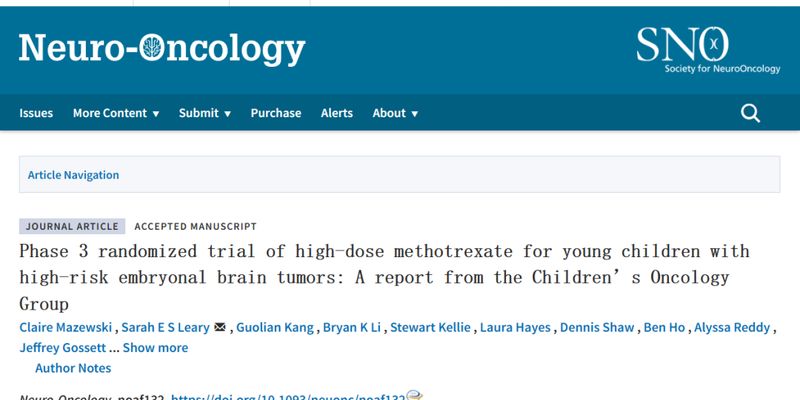The height and width of the screenshot is (400, 800).
Task: Open the Society for NeuroOncology logo
Action: click(706, 49)
